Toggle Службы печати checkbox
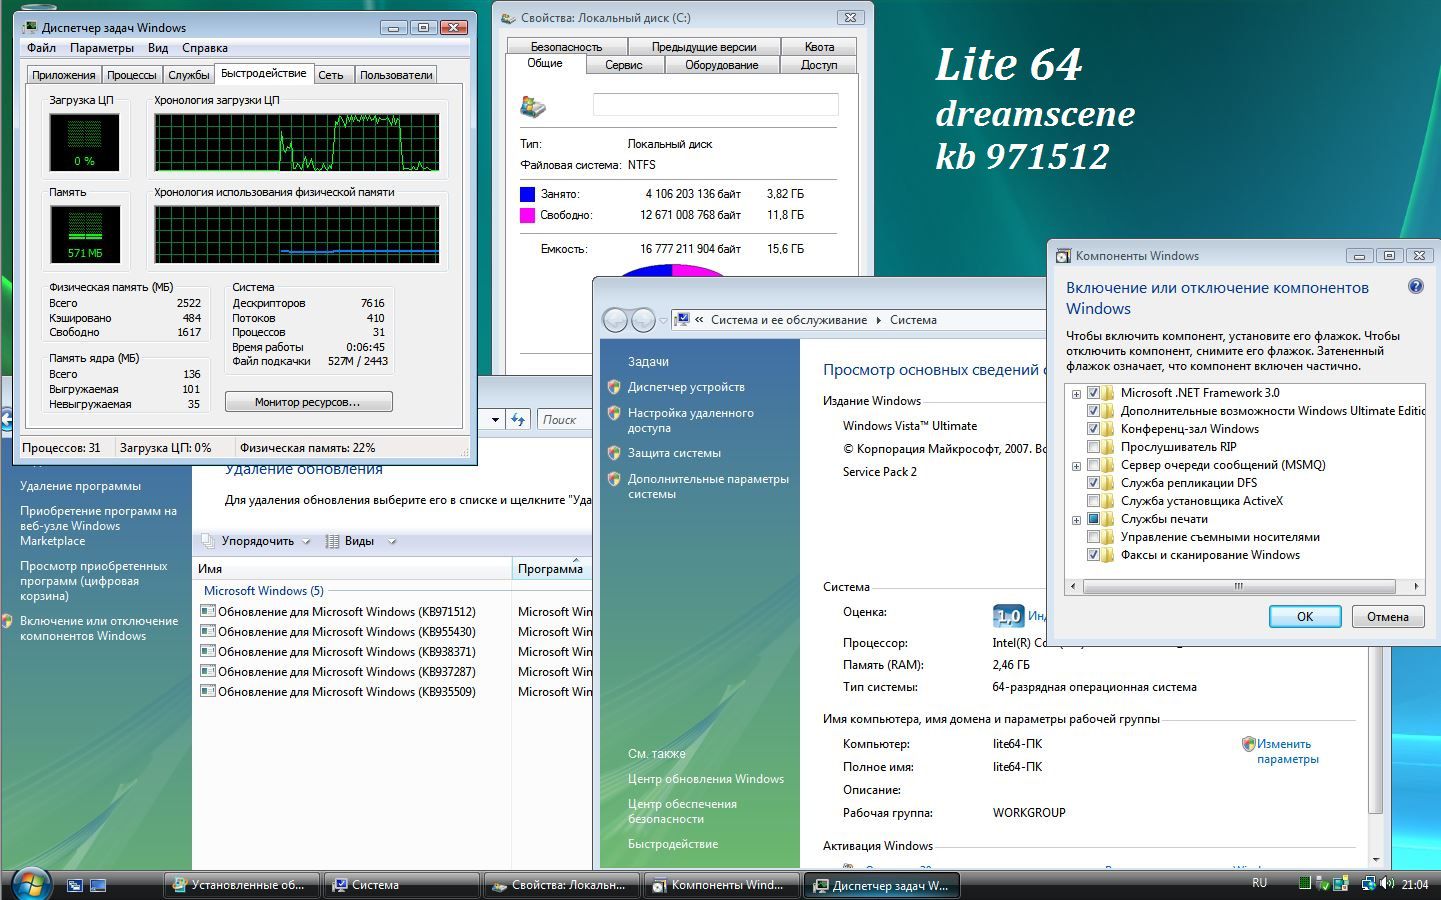The image size is (1441, 900). [1093, 519]
